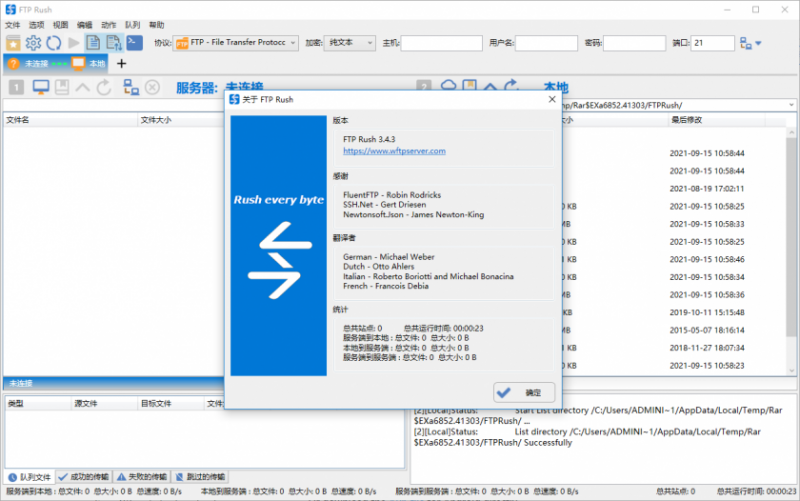Open the 视图 menu
This screenshot has height=501, width=800.
pyautogui.click(x=60, y=25)
